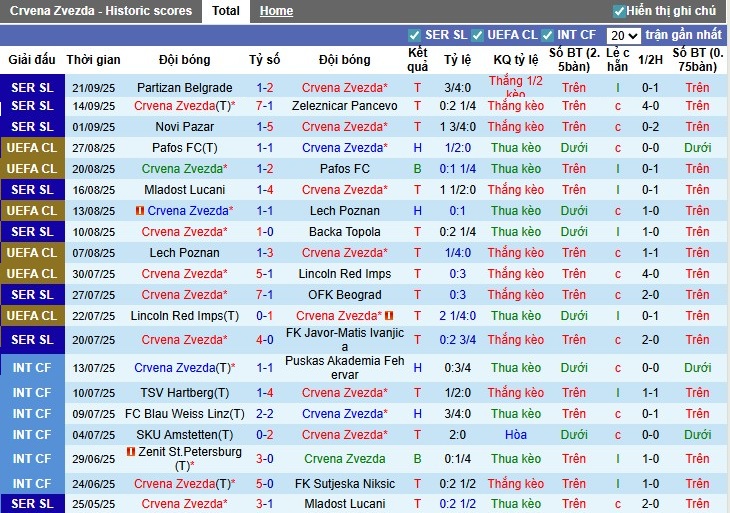Click the SER SL badge on 21/09/25 row
The image size is (730, 513).
(x=32, y=88)
